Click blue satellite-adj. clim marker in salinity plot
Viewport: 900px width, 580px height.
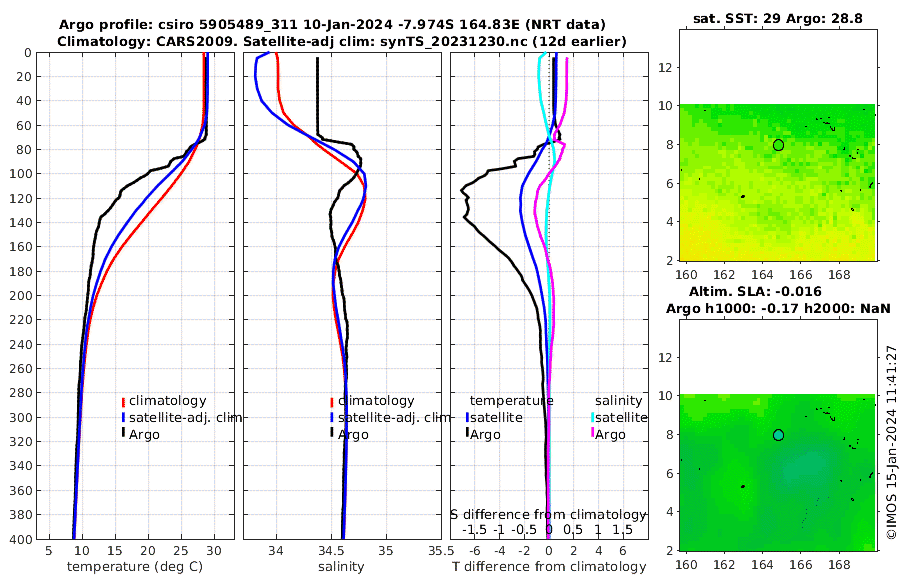point(332,417)
